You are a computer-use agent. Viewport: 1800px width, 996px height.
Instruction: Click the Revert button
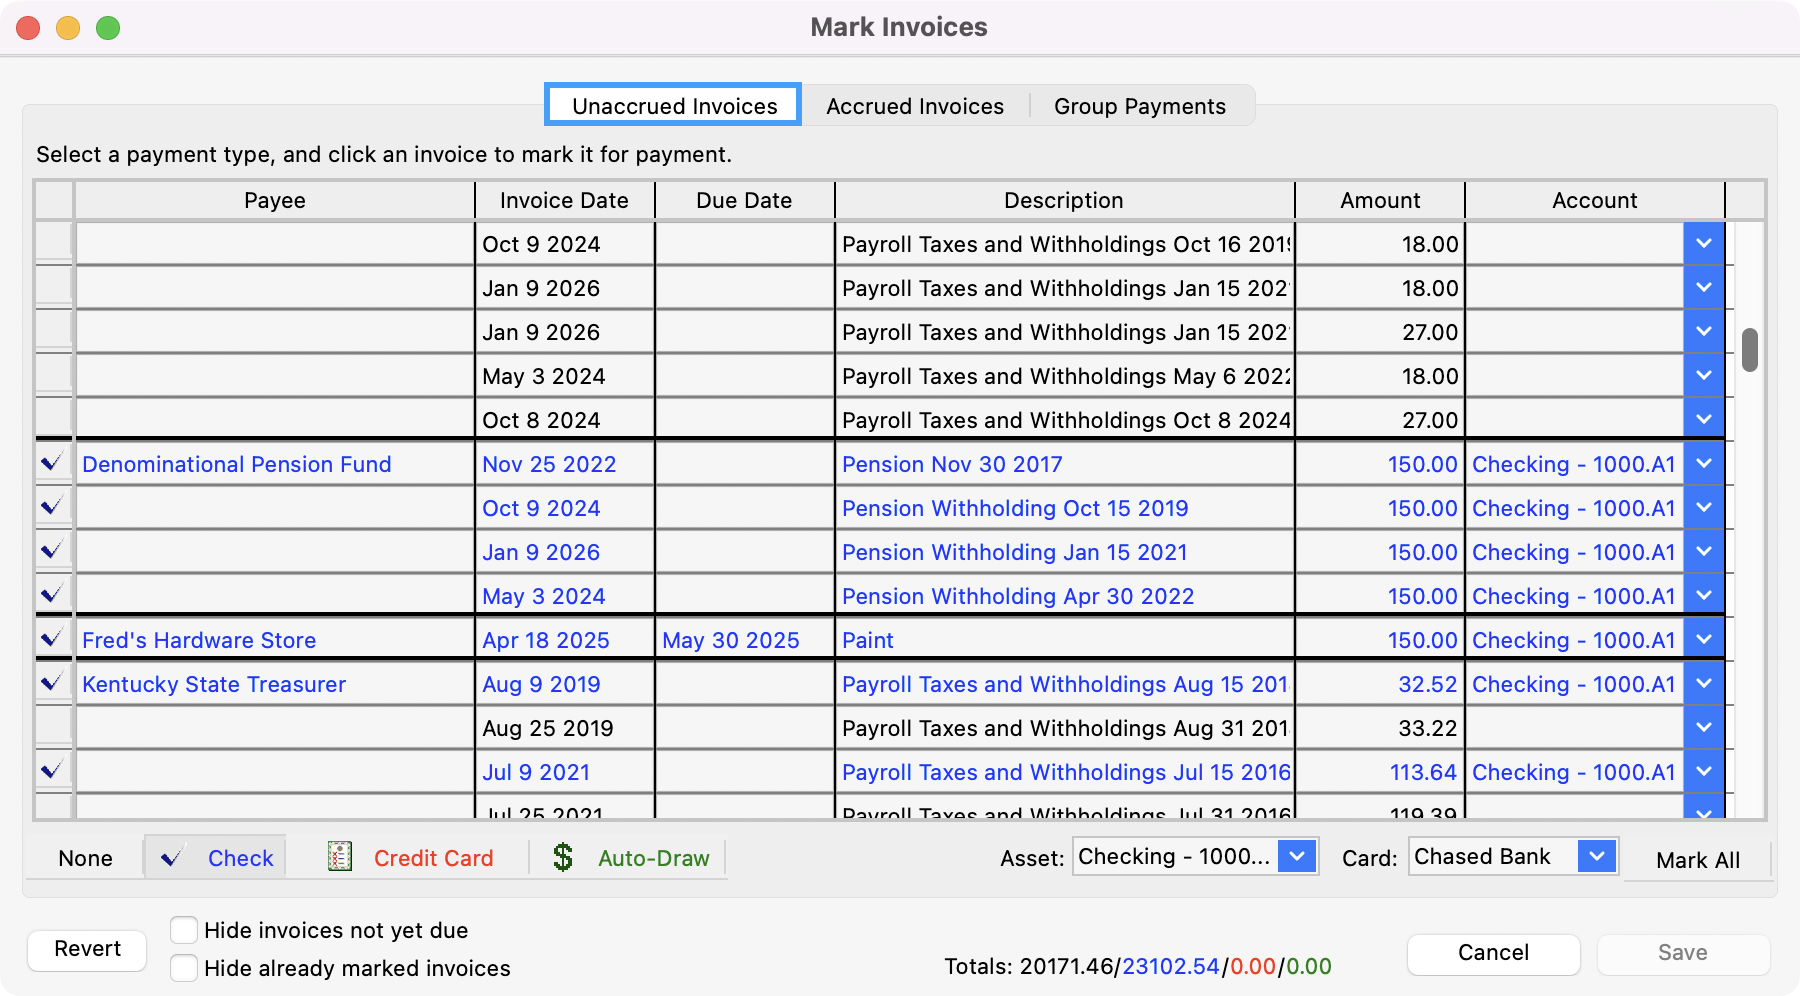click(87, 949)
